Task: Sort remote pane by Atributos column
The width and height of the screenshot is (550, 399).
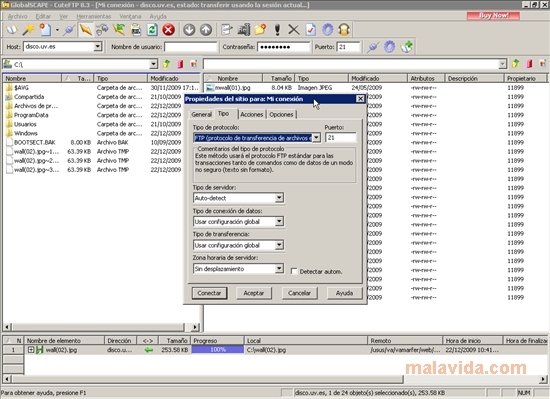Action: pyautogui.click(x=426, y=78)
